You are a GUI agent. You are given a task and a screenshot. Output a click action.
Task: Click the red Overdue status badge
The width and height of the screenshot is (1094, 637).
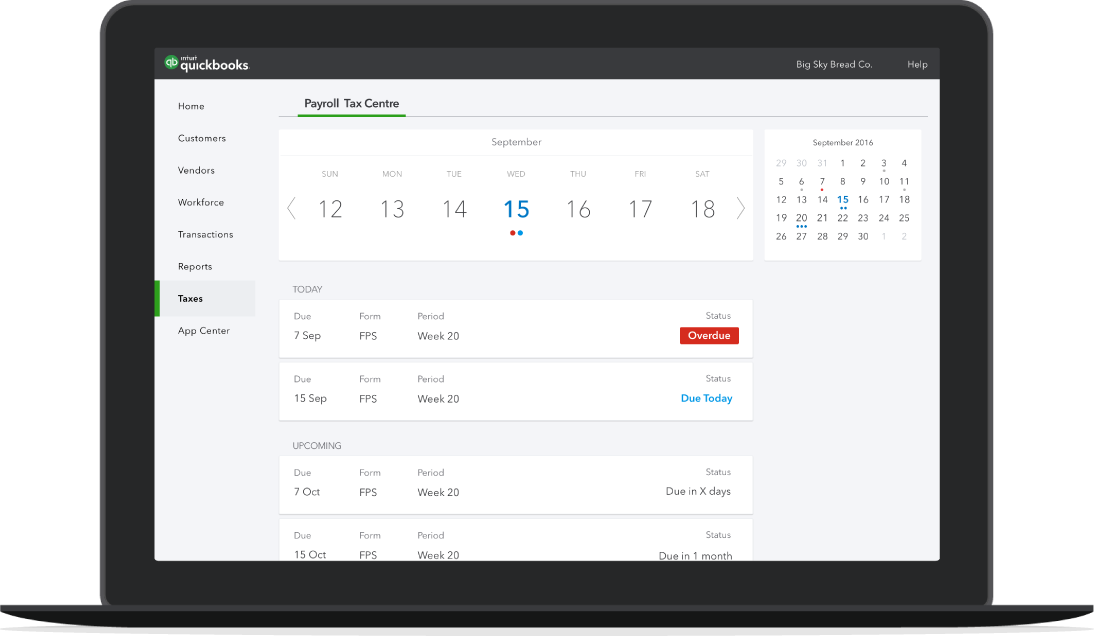tap(709, 336)
